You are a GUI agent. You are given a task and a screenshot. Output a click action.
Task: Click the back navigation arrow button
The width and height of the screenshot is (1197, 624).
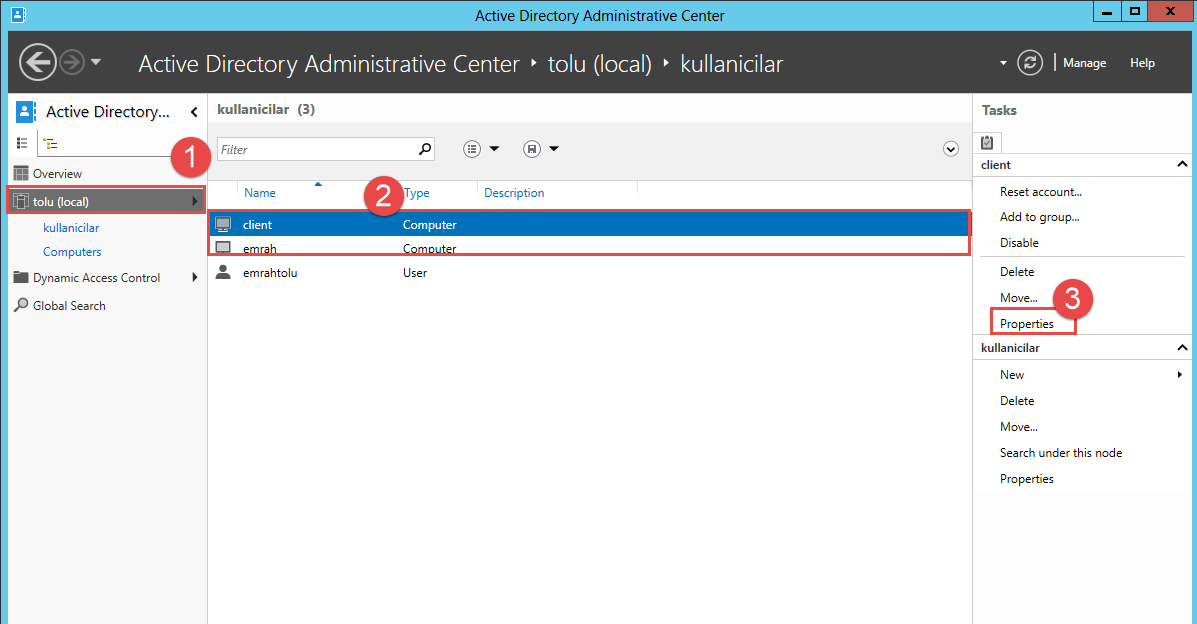click(38, 63)
